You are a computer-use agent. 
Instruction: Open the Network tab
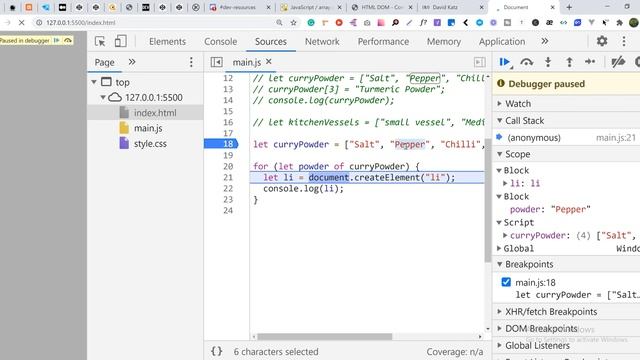click(322, 41)
